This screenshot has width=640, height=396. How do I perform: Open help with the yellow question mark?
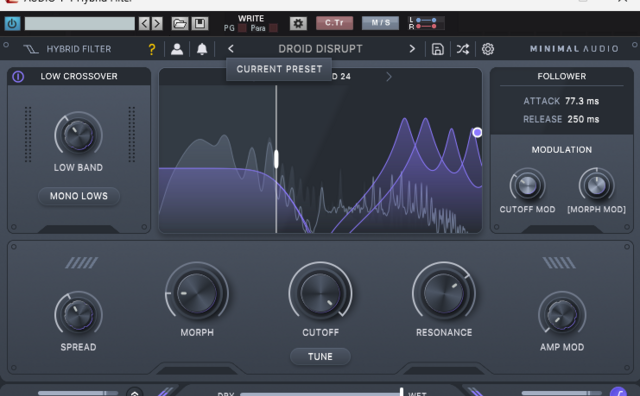152,49
